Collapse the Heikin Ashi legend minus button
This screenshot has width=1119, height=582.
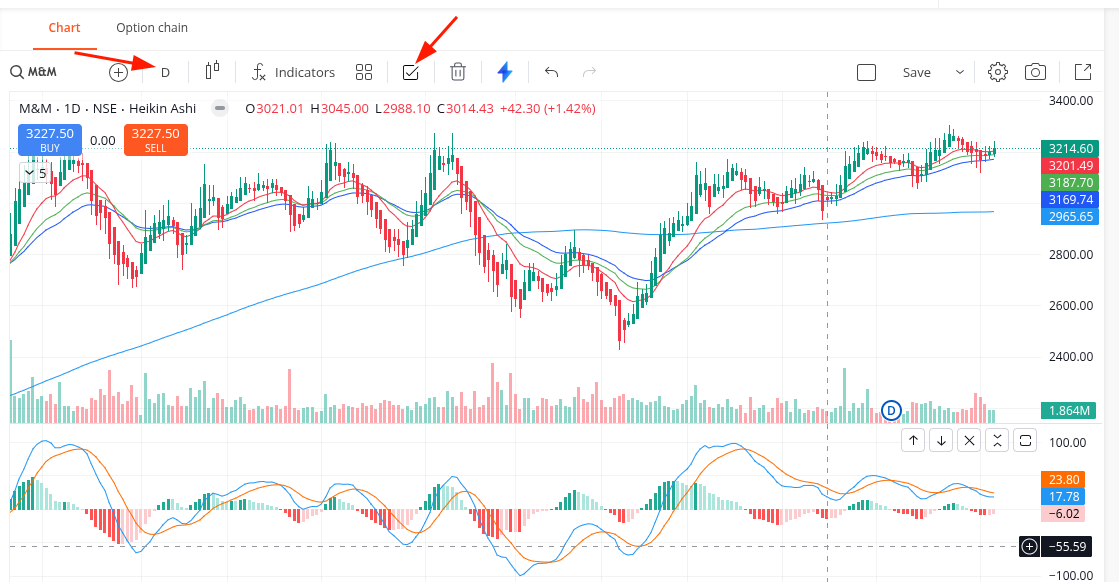point(219,108)
